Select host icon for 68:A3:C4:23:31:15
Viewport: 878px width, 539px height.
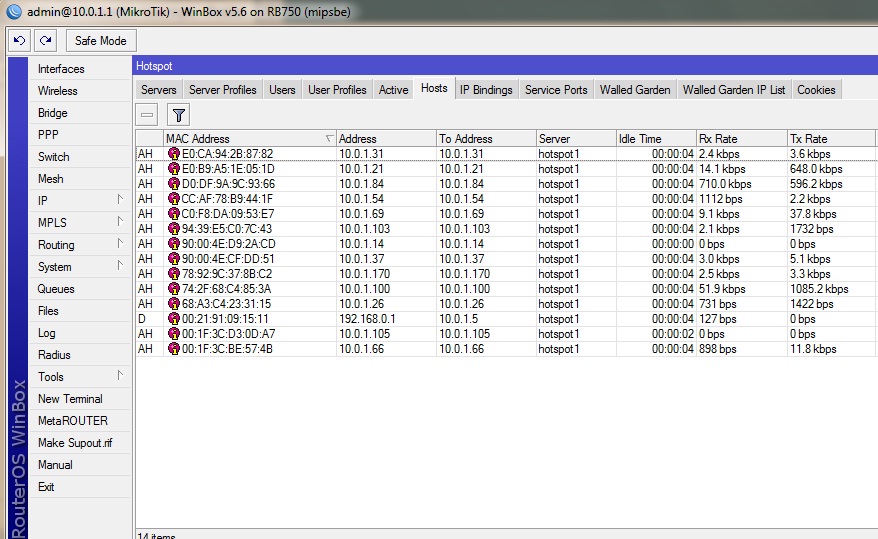[174, 303]
